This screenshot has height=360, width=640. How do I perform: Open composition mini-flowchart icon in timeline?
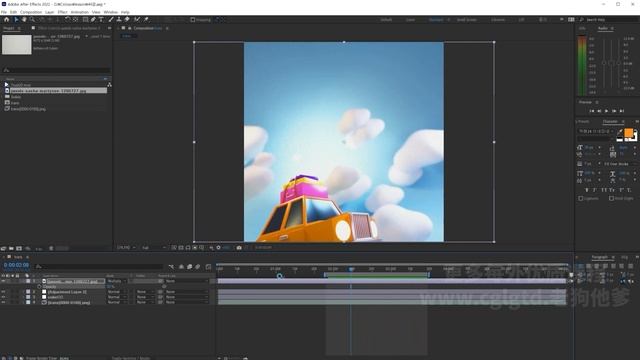click(x=171, y=267)
